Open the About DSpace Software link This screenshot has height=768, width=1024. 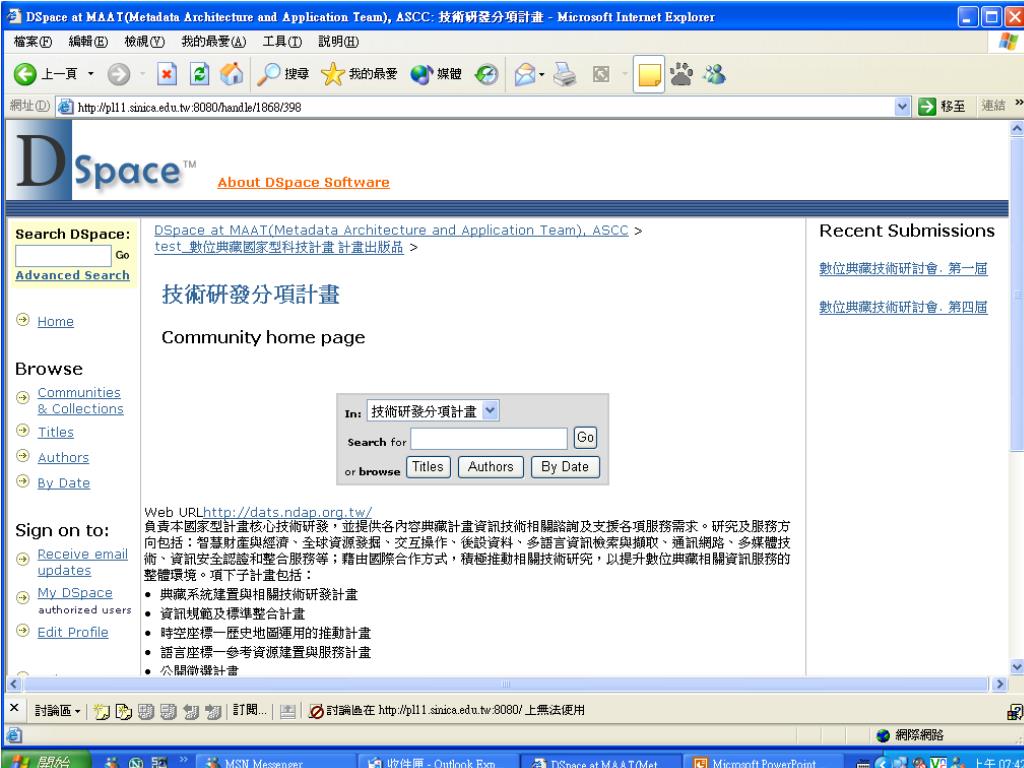coord(303,183)
